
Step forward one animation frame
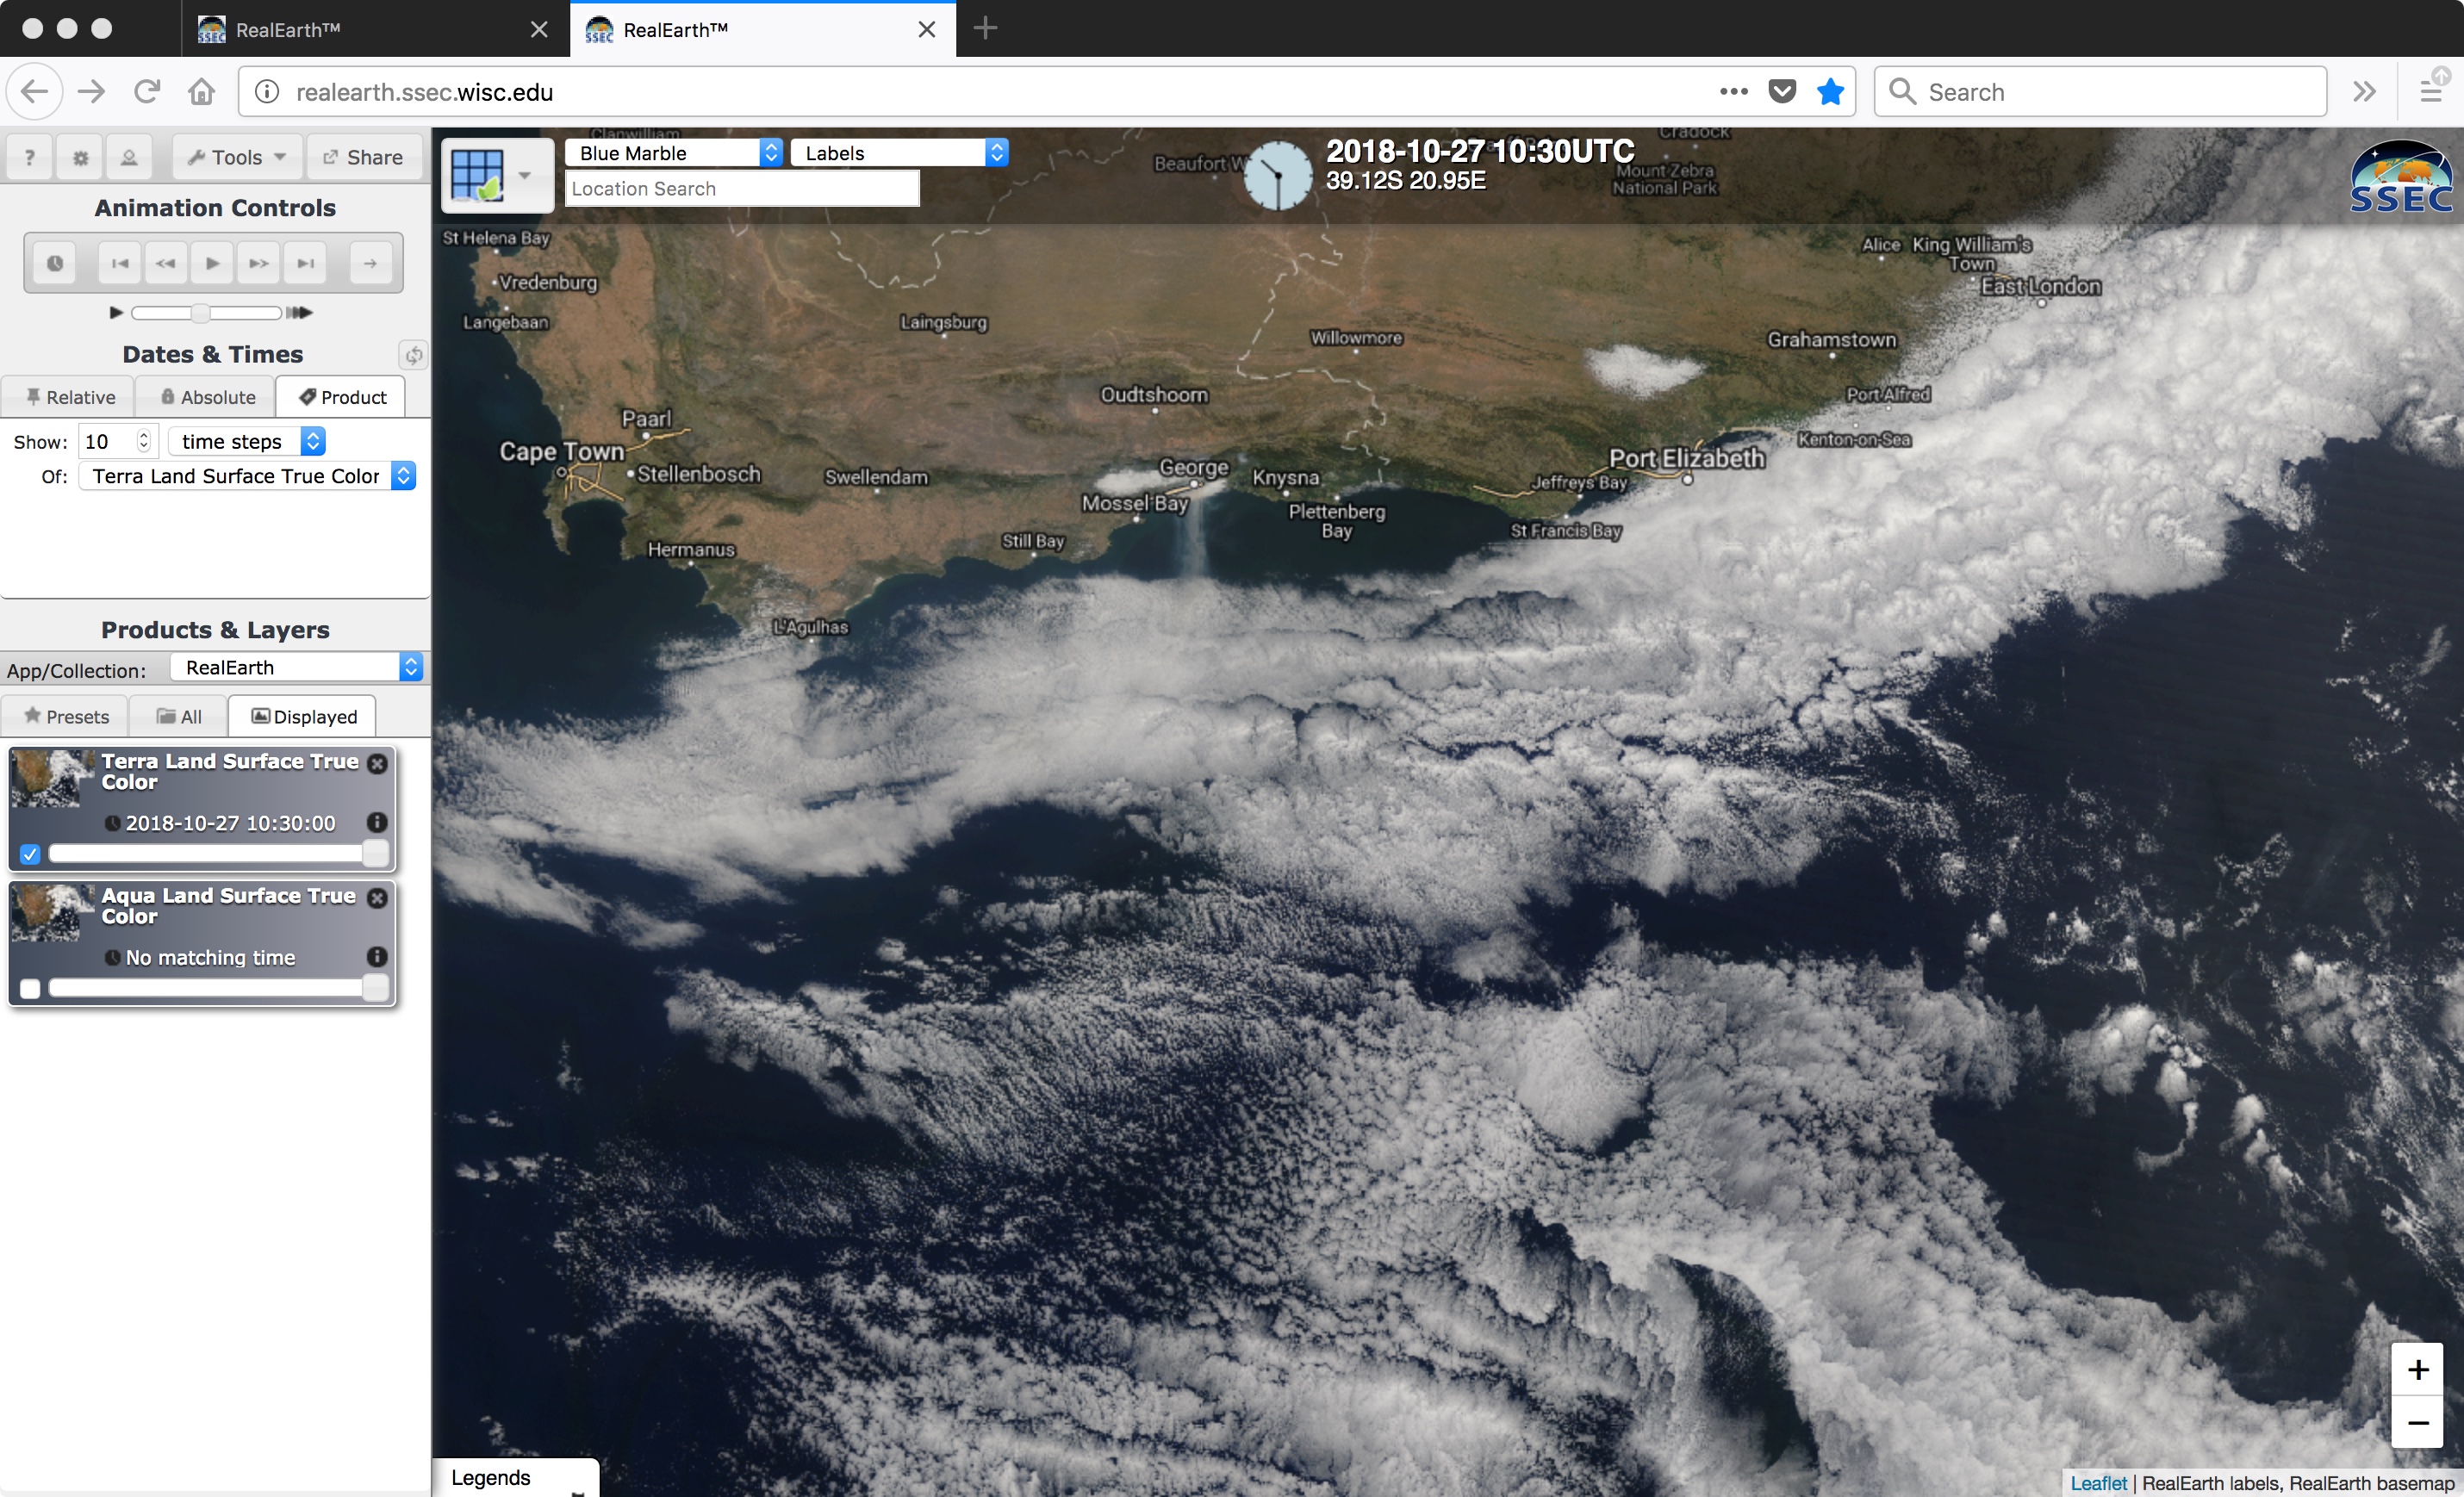pos(259,263)
